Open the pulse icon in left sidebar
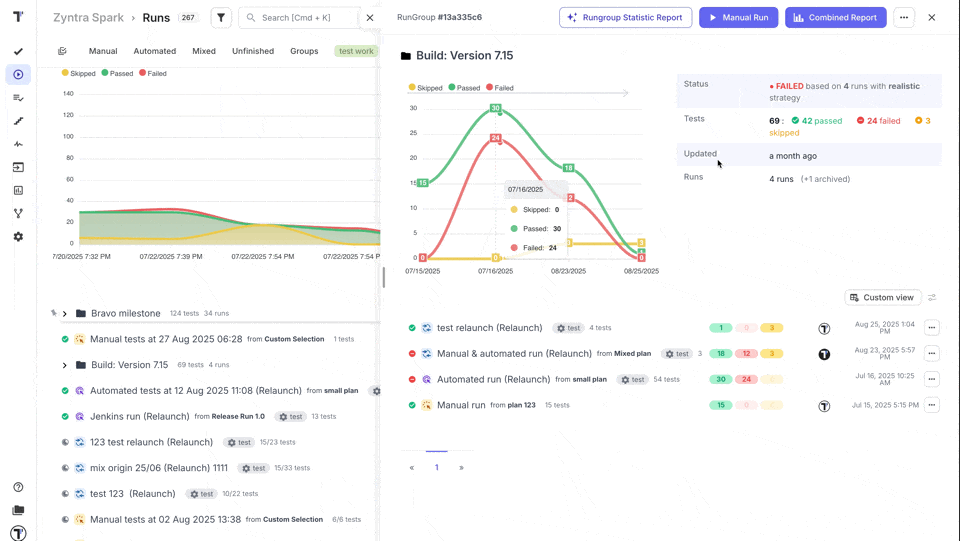This screenshot has height=541, width=960. point(18,144)
